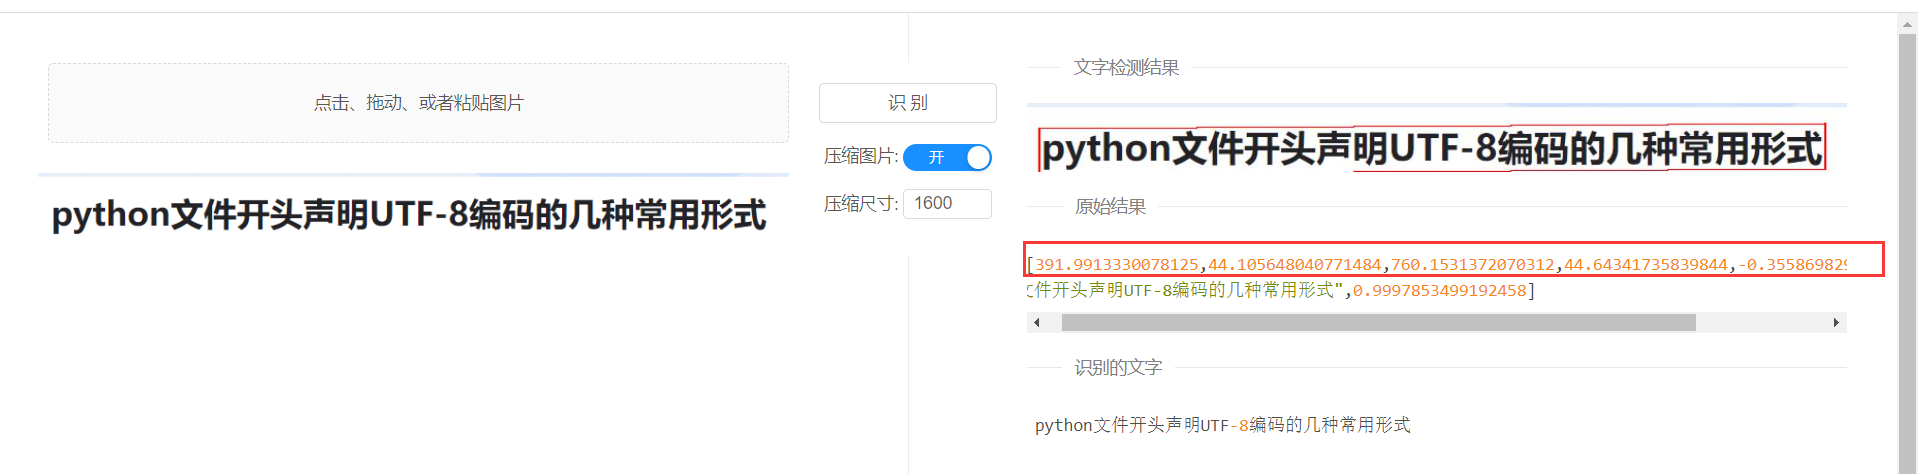This screenshot has width=1918, height=474.
Task: Click the horizontal scrollbar thumb under raw results
Action: point(1378,322)
